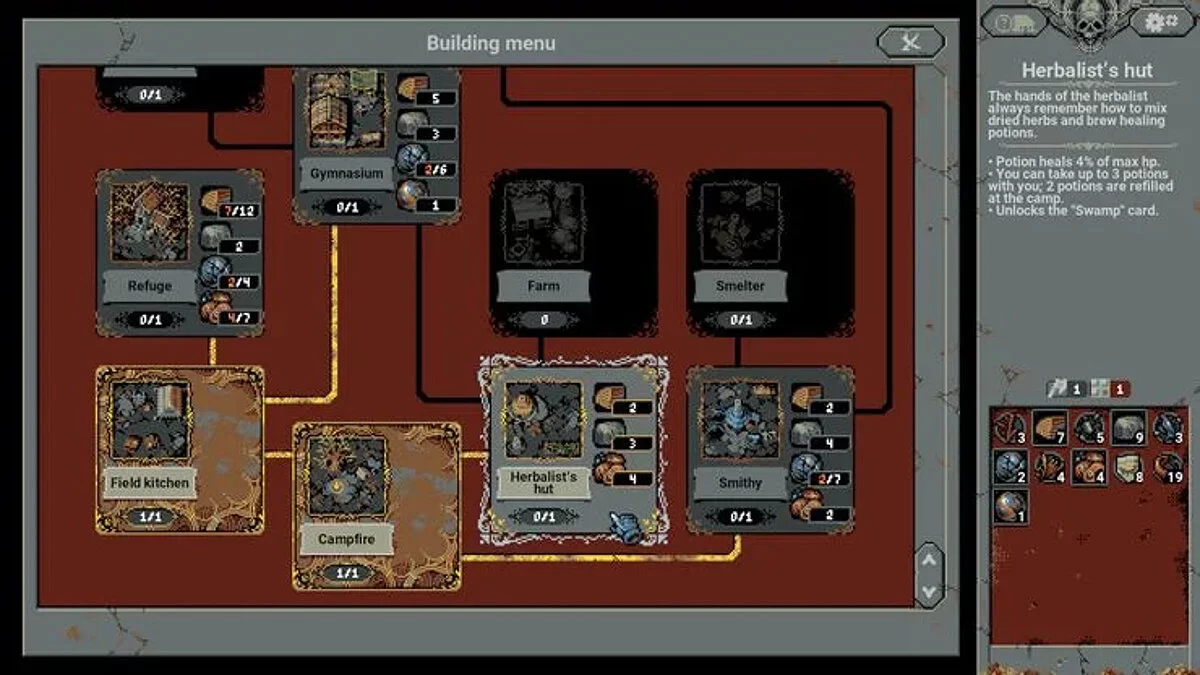Screen dimensions: 1200x675
Task: Click inventory resource with count 2
Action: [x=1011, y=466]
